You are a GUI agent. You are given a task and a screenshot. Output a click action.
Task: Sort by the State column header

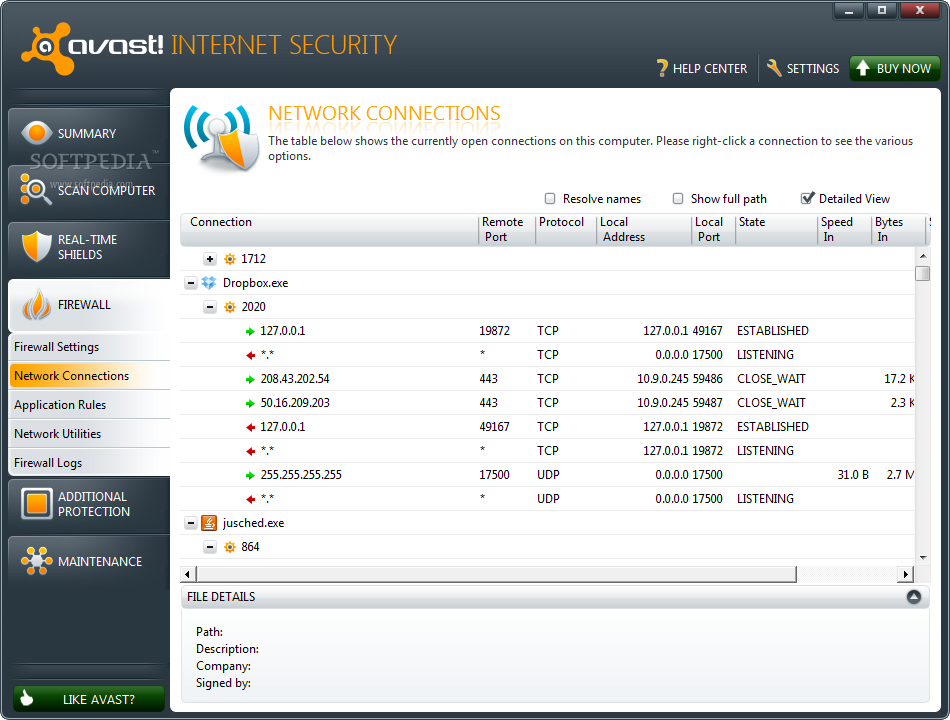776,230
